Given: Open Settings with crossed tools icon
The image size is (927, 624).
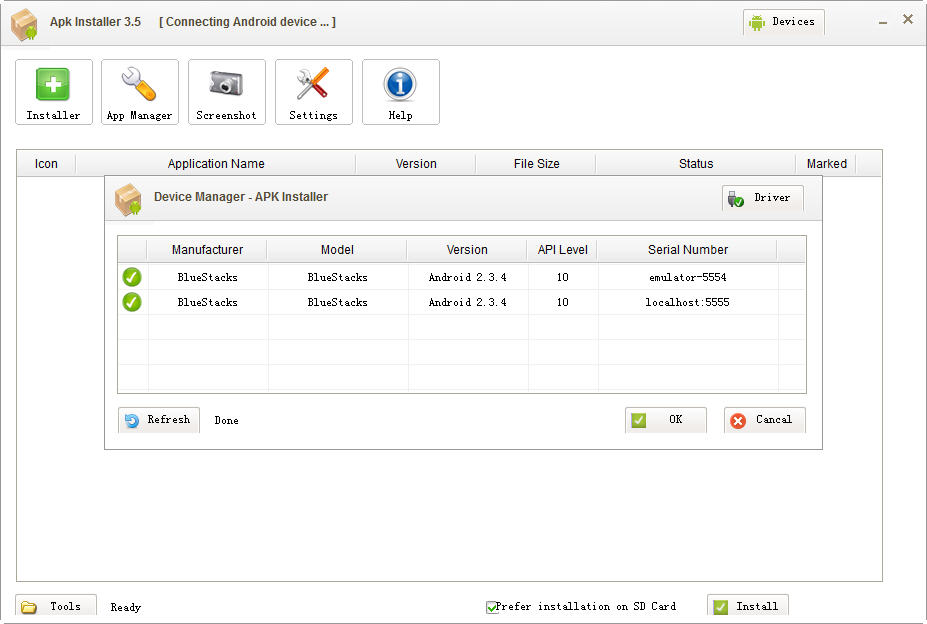Looking at the screenshot, I should (x=313, y=91).
